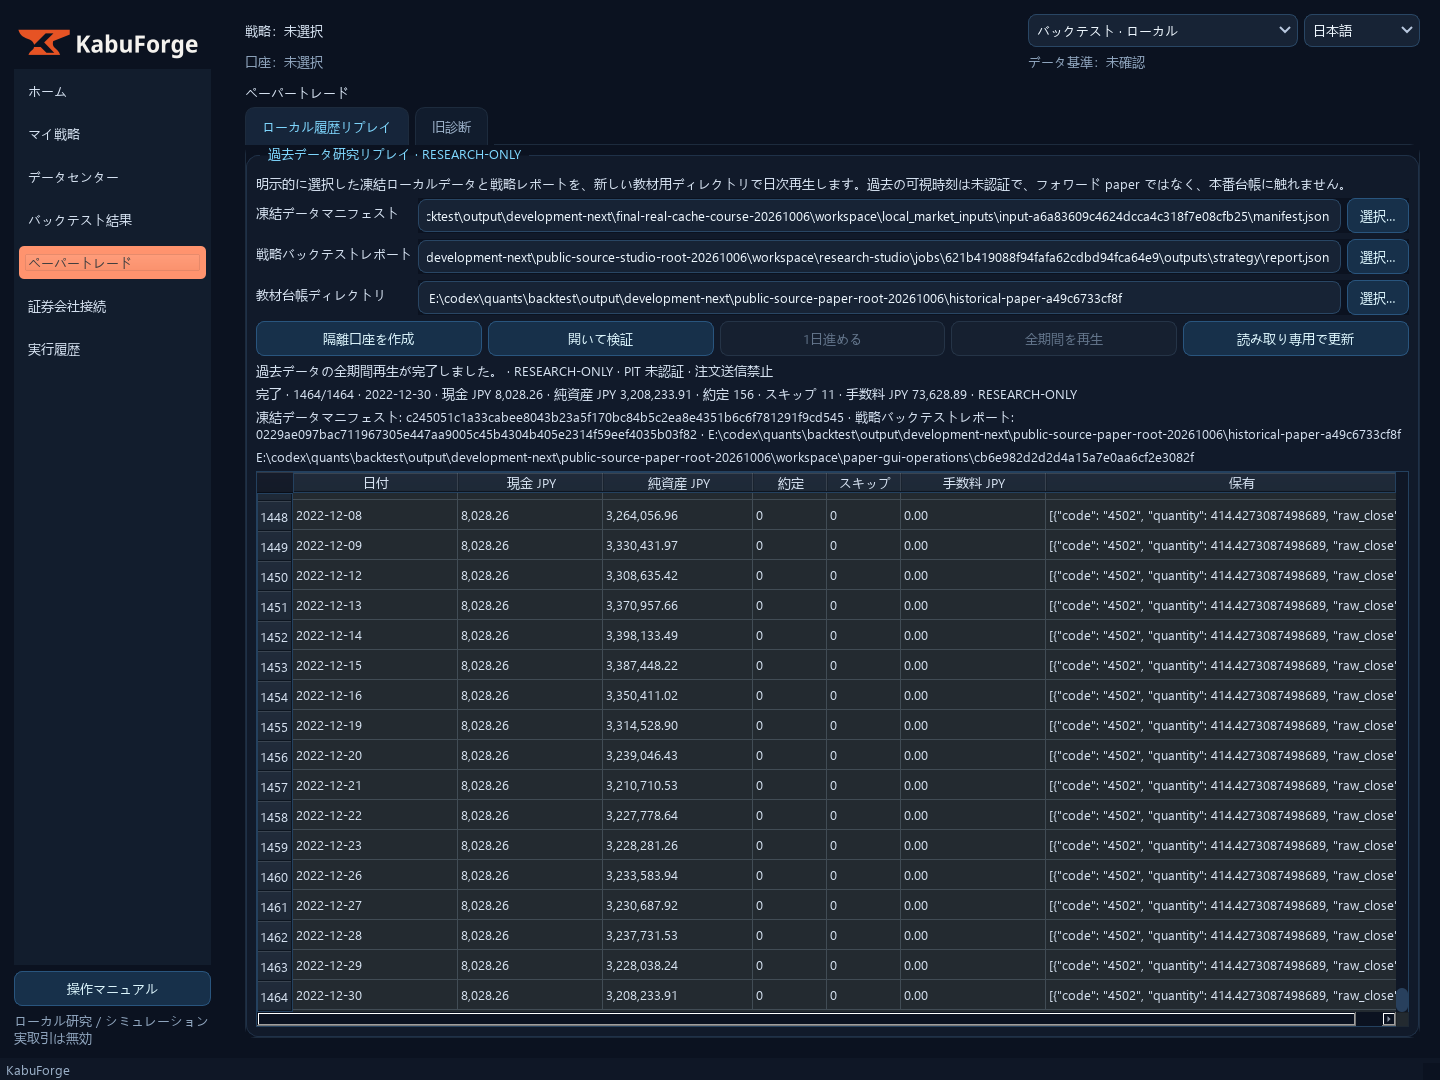
Task: Click the horizontal scrollbar right arrow
Action: pos(1388,1019)
